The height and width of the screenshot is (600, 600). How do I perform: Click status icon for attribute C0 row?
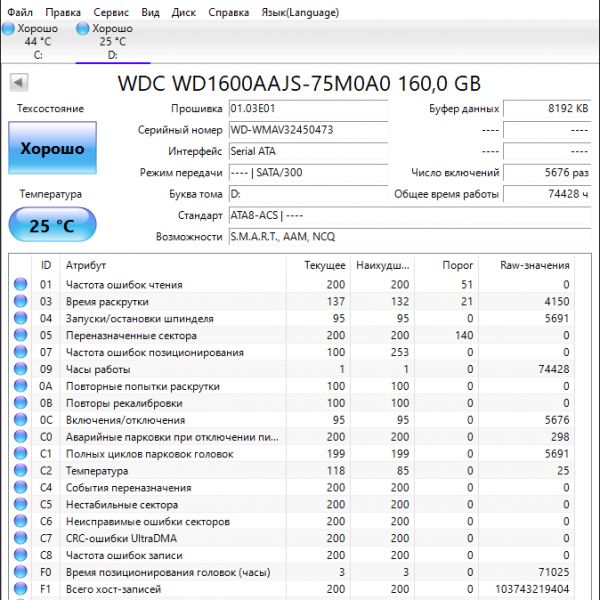(x=21, y=437)
